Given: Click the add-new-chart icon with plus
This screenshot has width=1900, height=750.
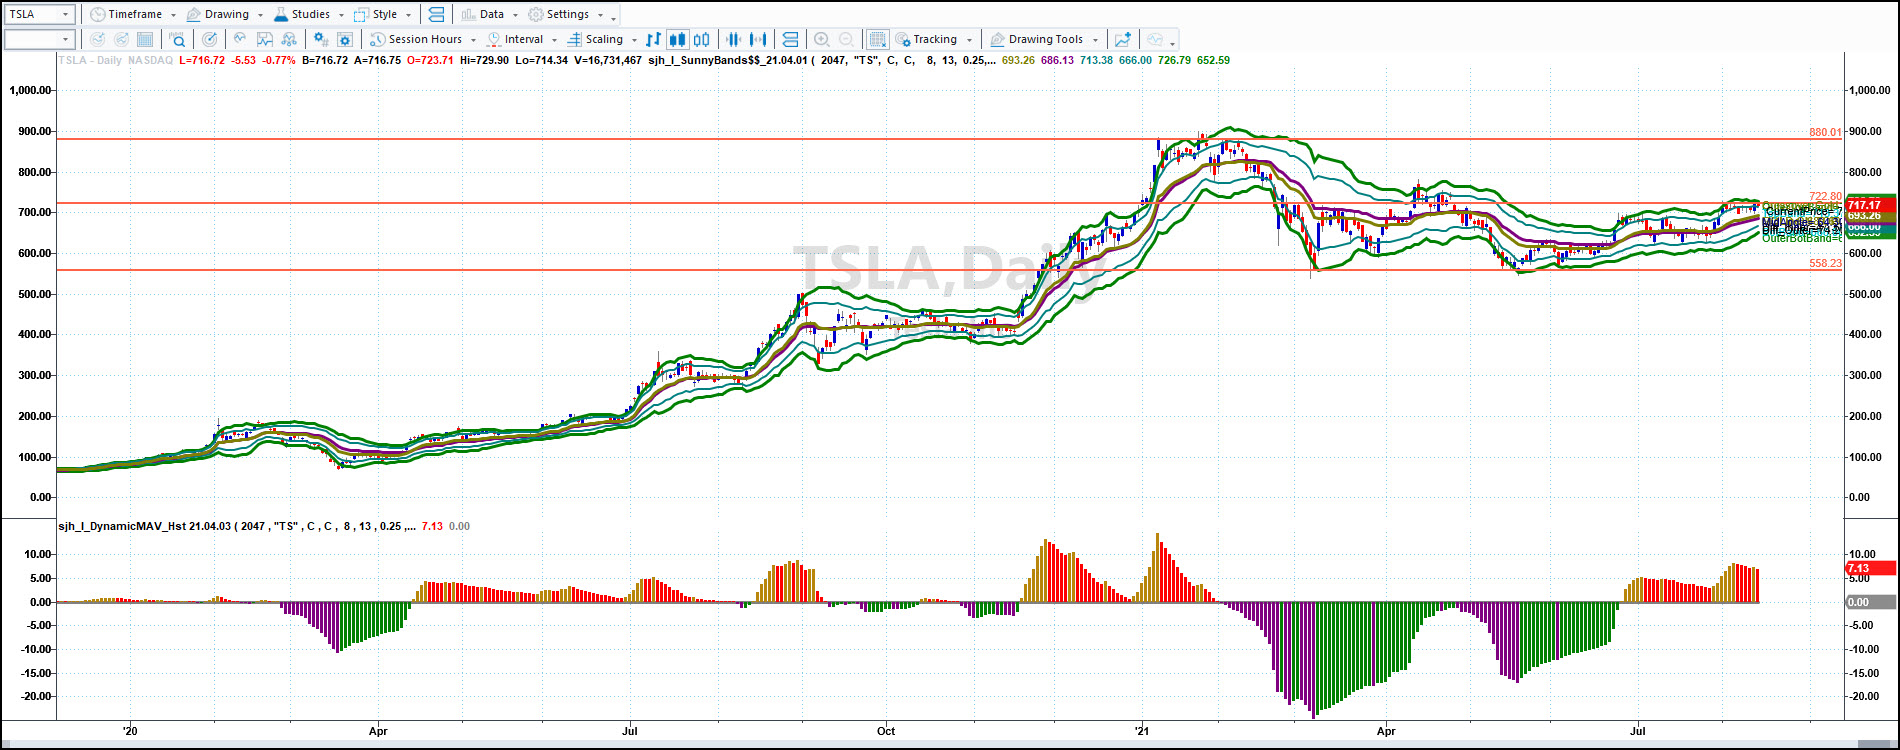Looking at the screenshot, I should [x=1123, y=40].
